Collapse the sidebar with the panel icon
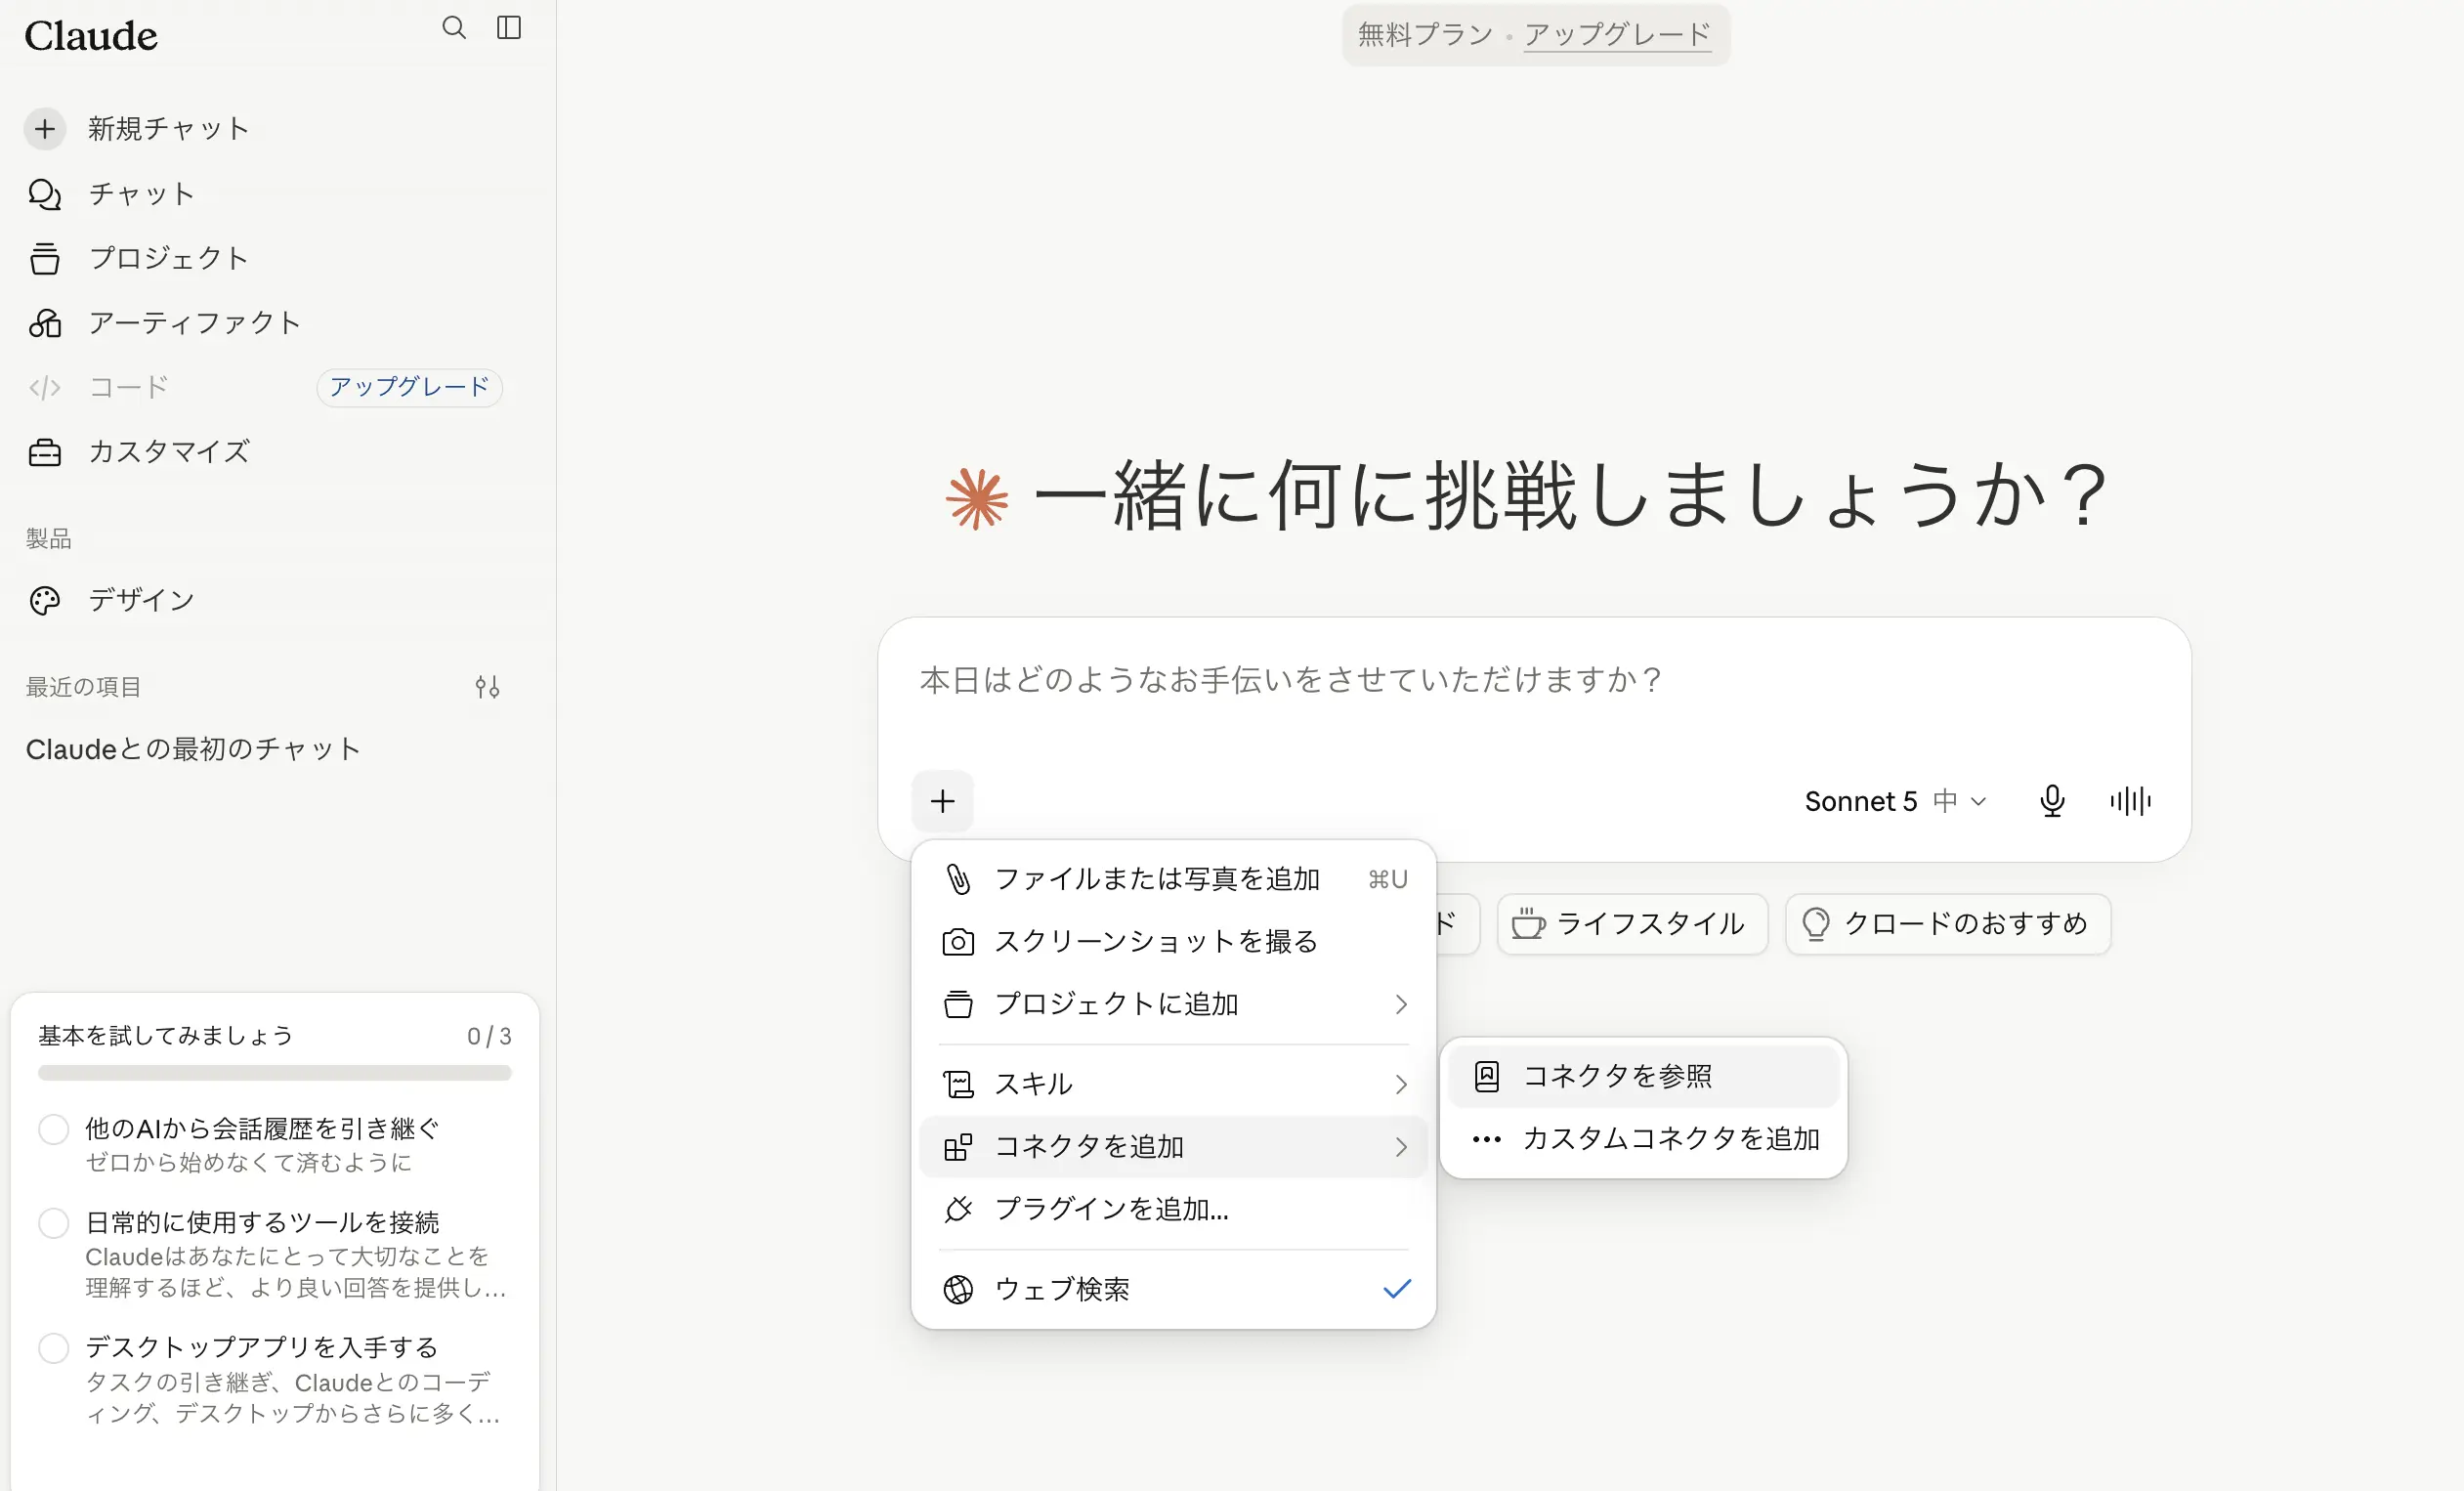Screen dimensions: 2464x1491 click(509, 28)
